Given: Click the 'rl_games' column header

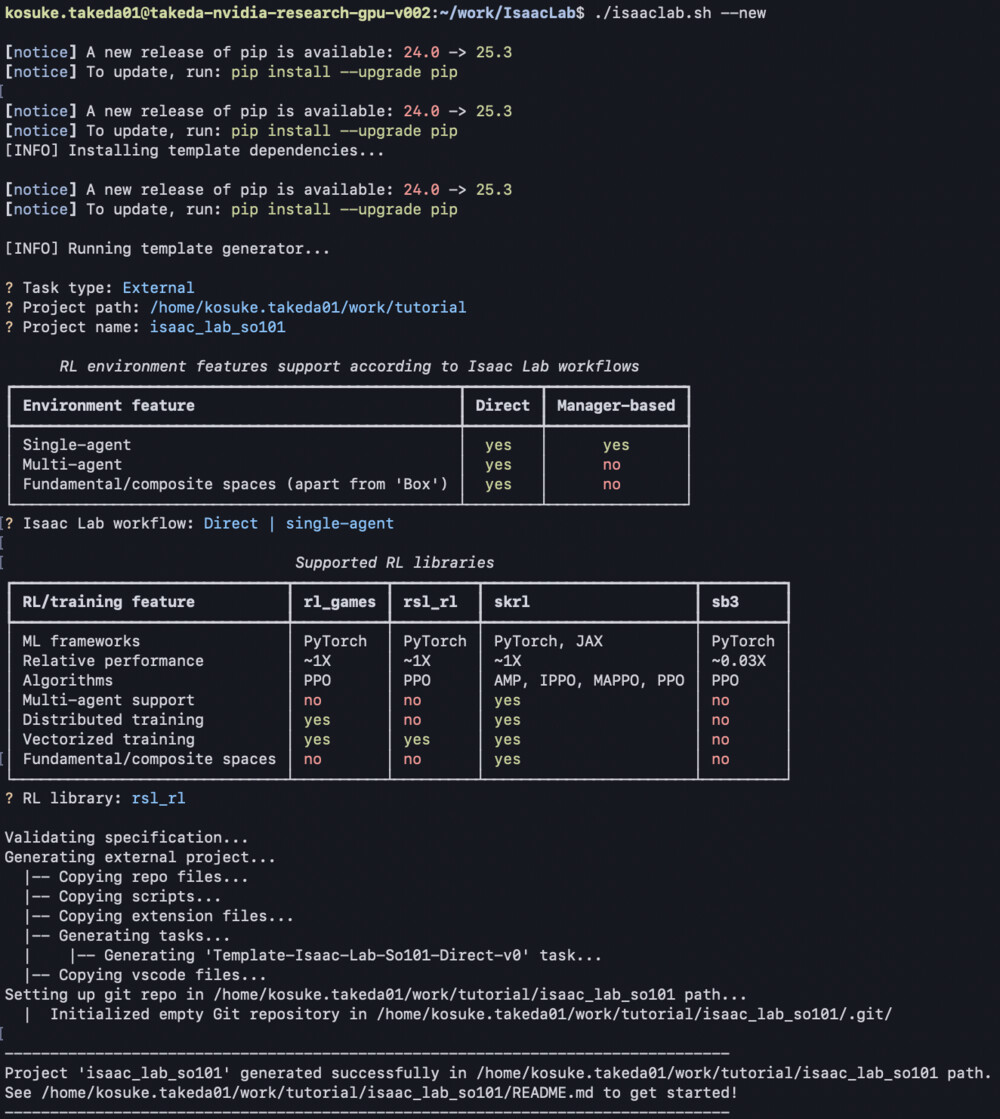Looking at the screenshot, I should (x=339, y=602).
